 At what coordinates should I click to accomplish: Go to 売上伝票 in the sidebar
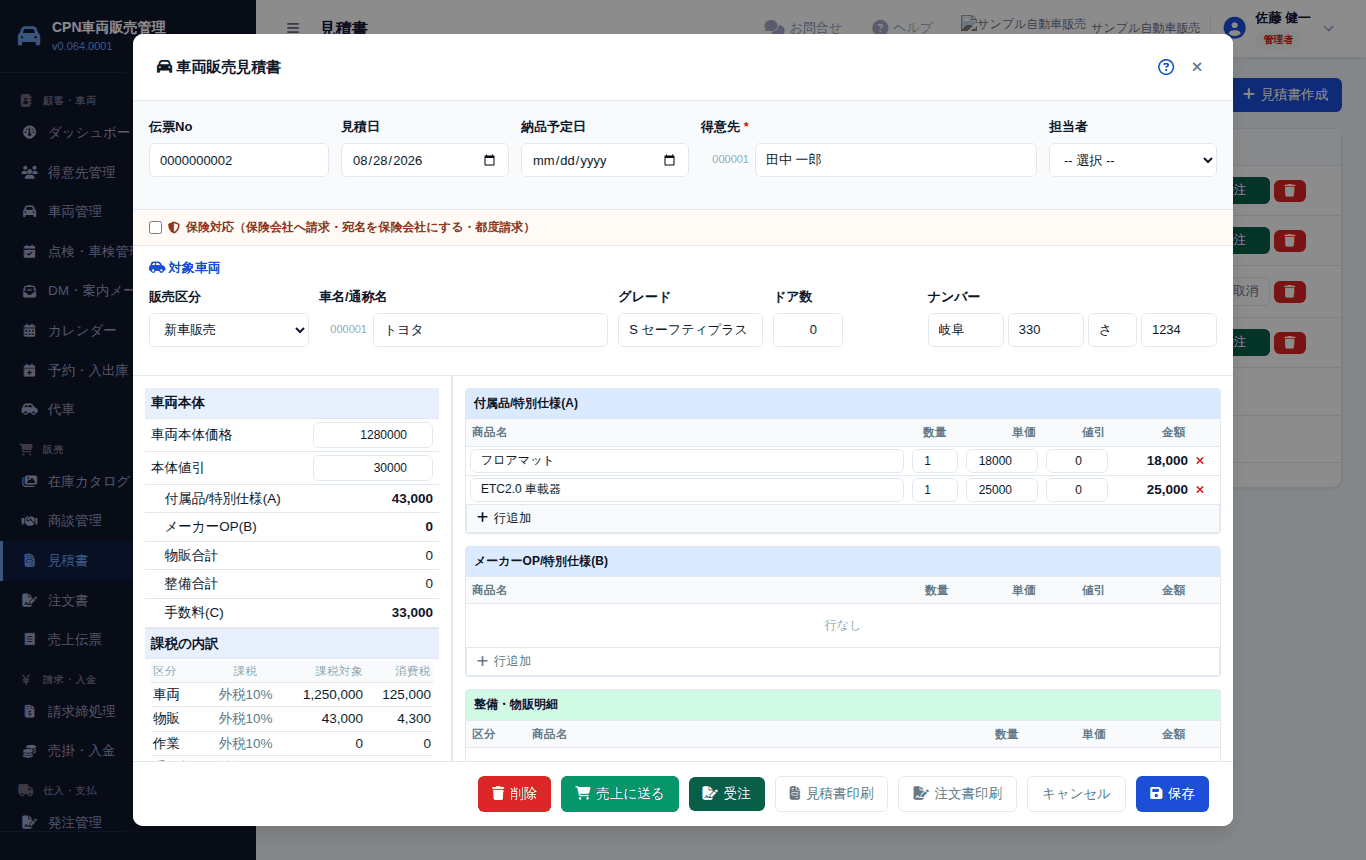pos(66,639)
